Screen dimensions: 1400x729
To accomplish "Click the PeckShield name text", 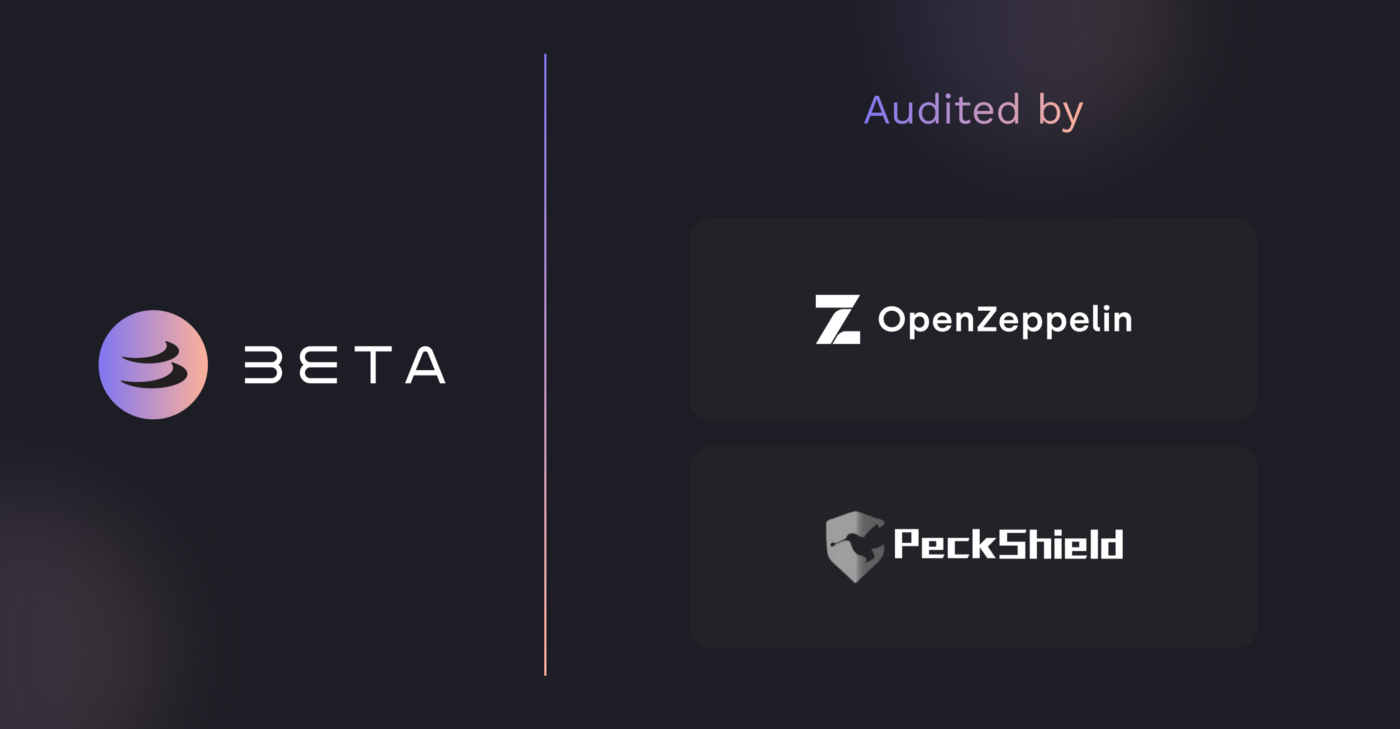I will (1008, 544).
